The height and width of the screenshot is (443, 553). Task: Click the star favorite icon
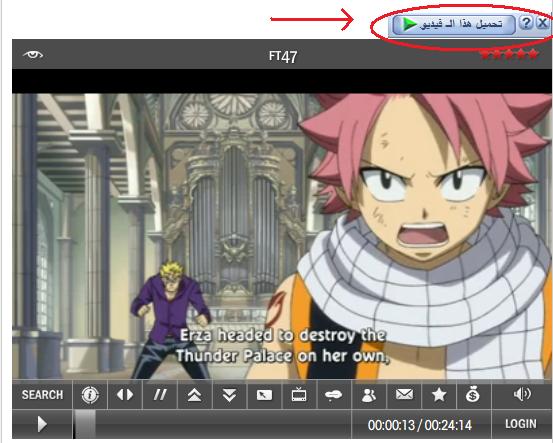(x=439, y=395)
